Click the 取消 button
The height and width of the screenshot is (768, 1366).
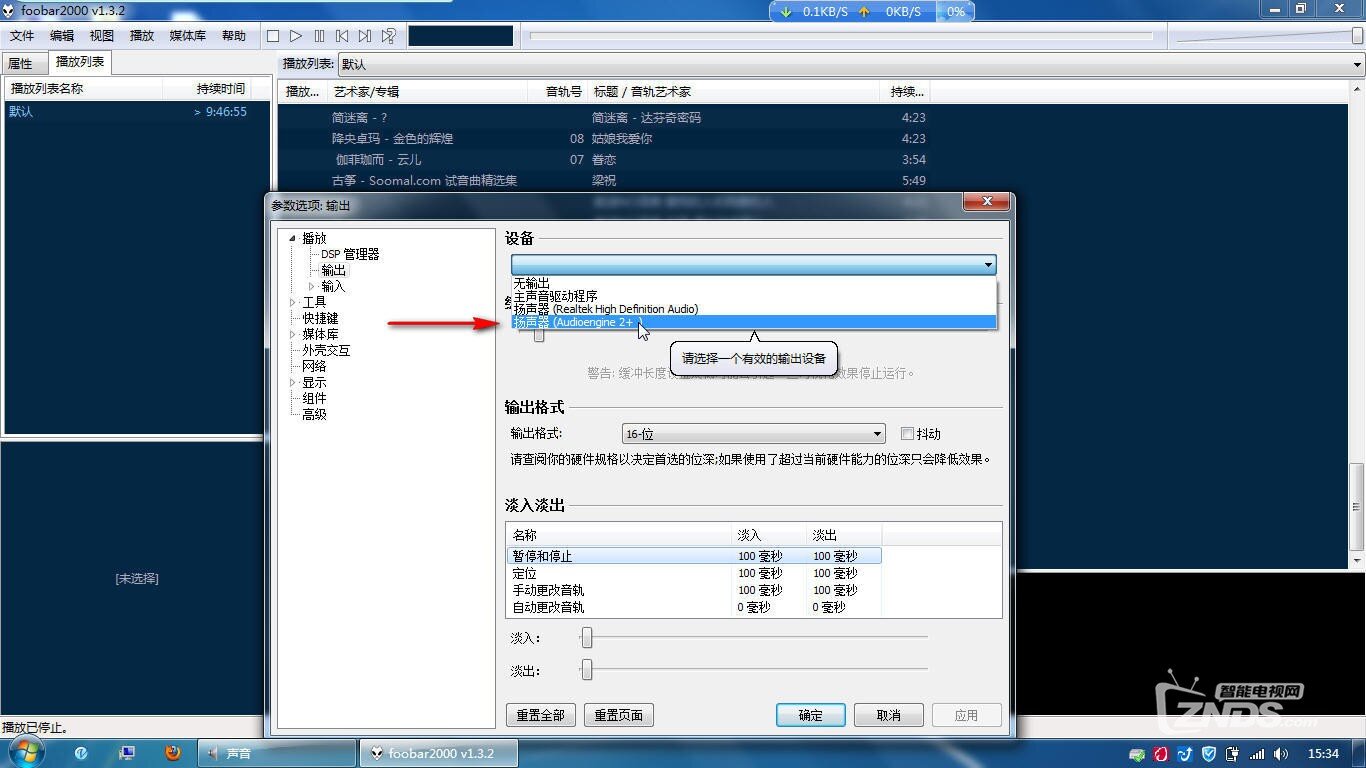pos(889,715)
